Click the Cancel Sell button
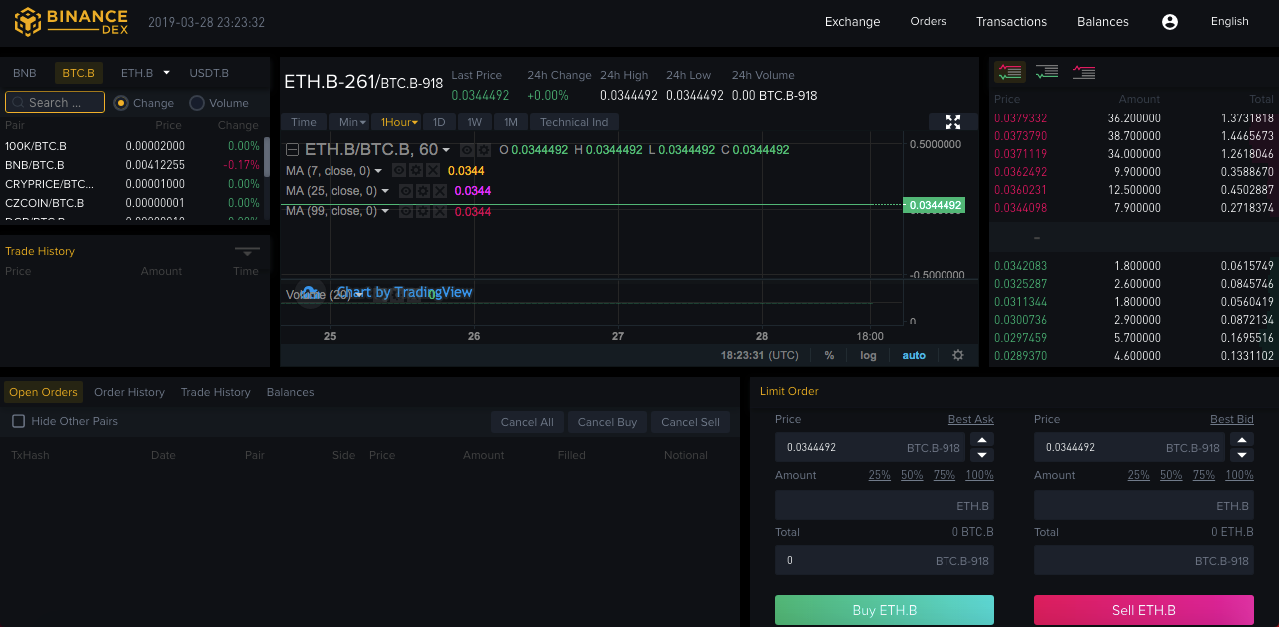Image resolution: width=1279 pixels, height=627 pixels. coord(690,422)
